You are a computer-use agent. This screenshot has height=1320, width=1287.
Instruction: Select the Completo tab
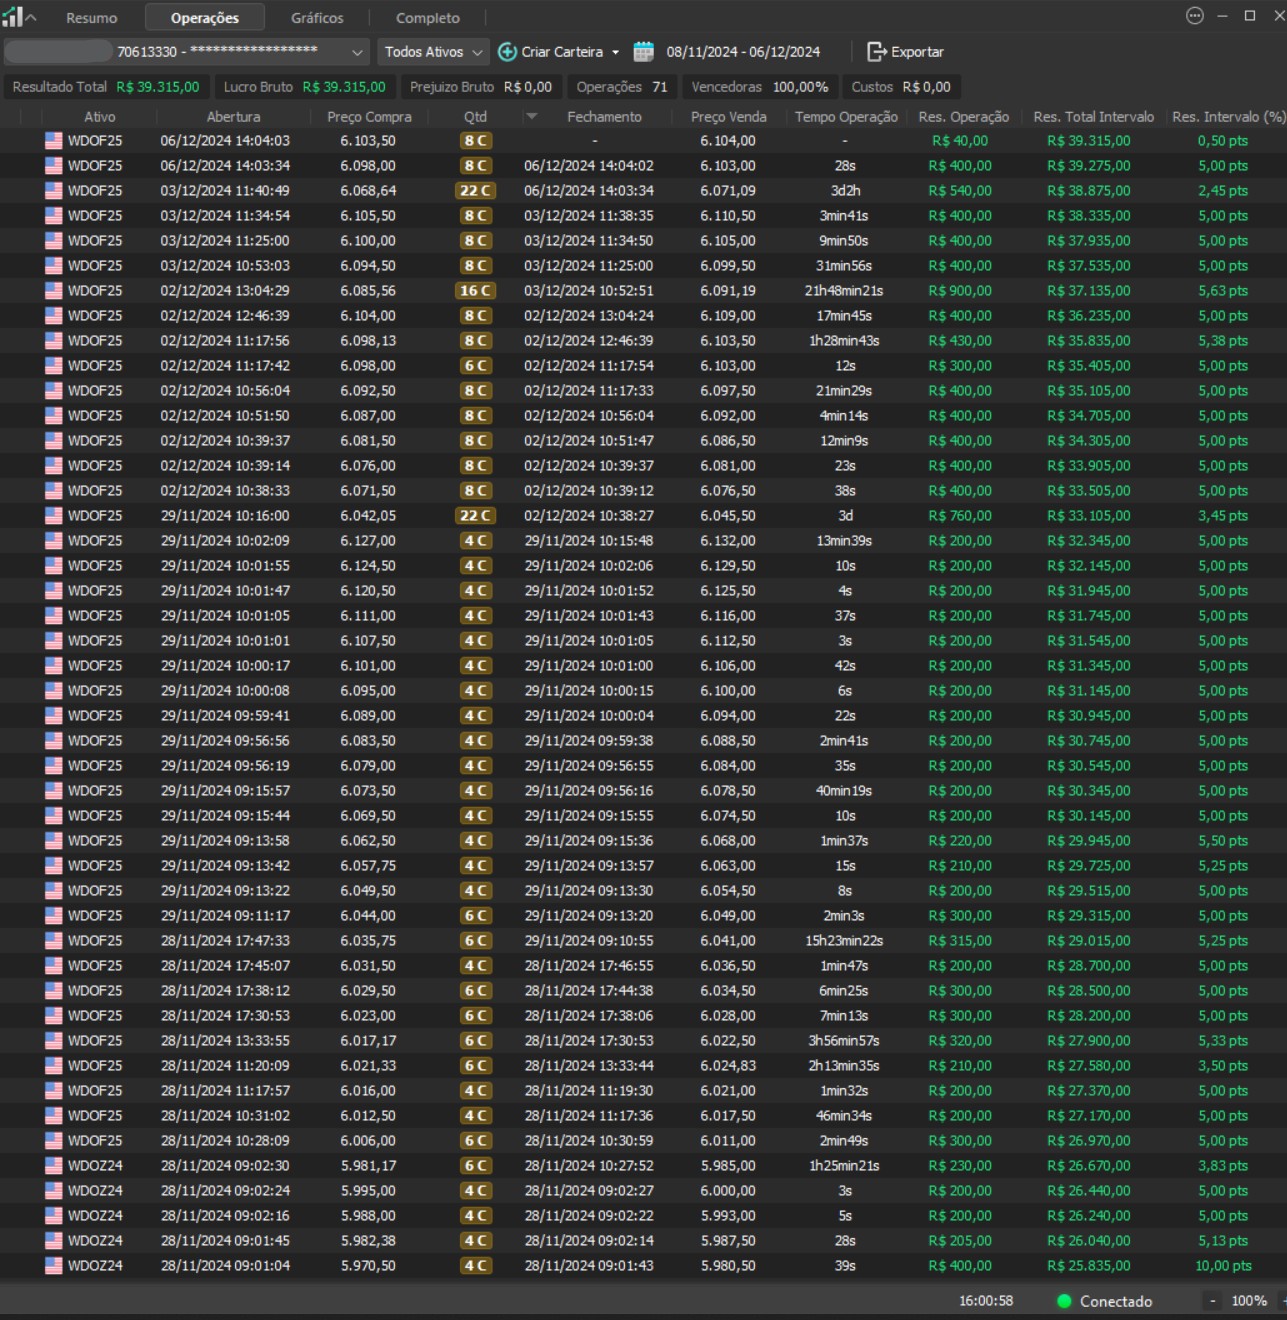point(428,18)
